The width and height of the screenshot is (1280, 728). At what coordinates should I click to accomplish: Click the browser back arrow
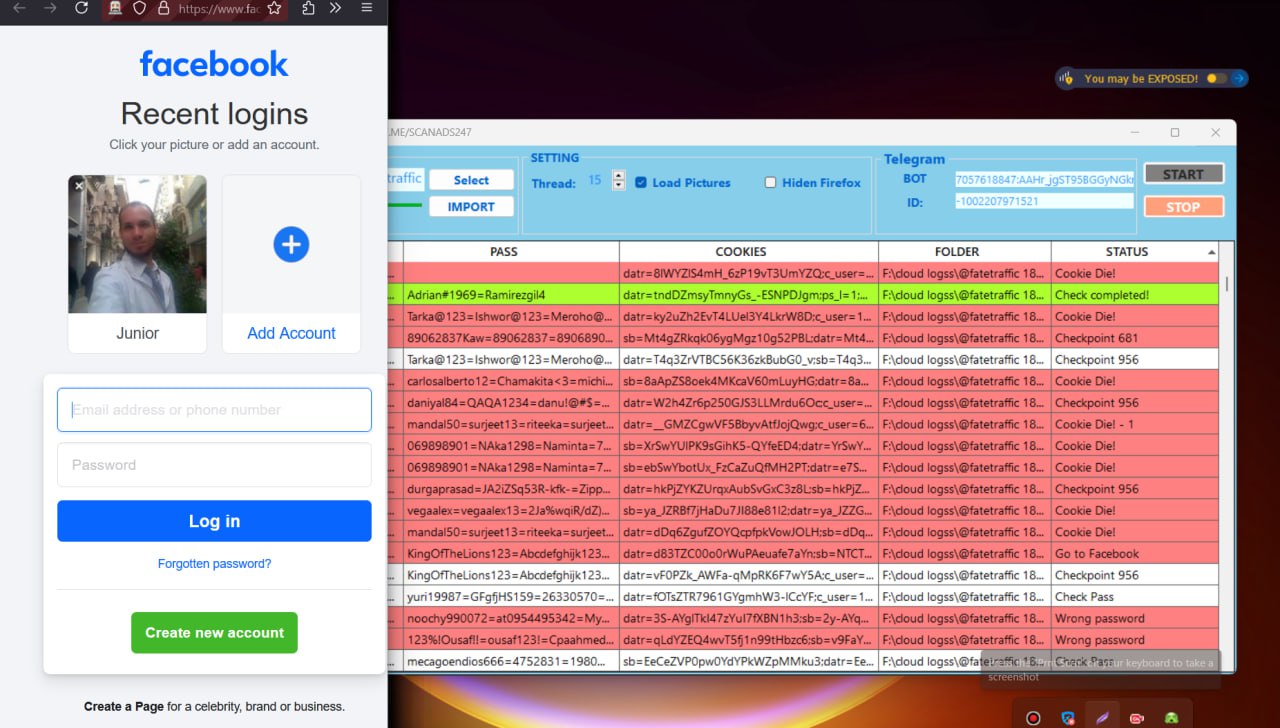point(19,8)
